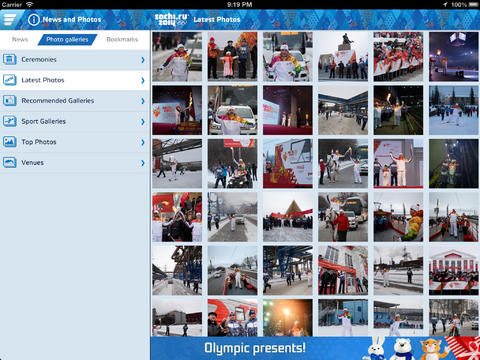Click the Latest Photos category icon
The height and width of the screenshot is (360, 480).
[10, 80]
